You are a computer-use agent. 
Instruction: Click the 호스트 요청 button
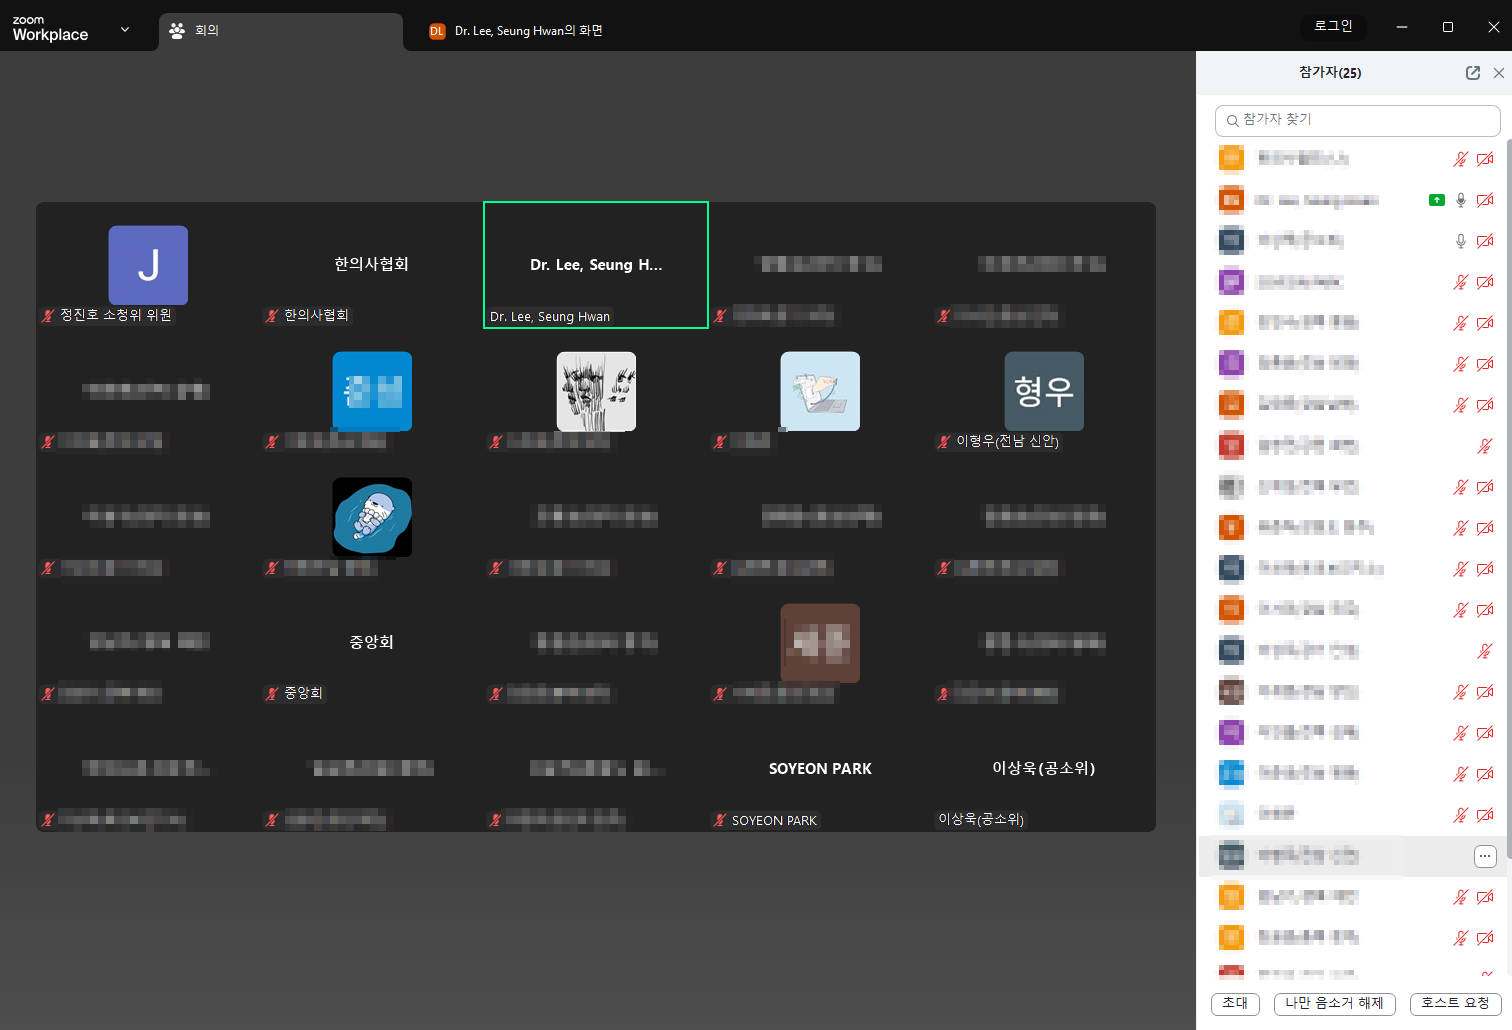tap(1455, 1003)
